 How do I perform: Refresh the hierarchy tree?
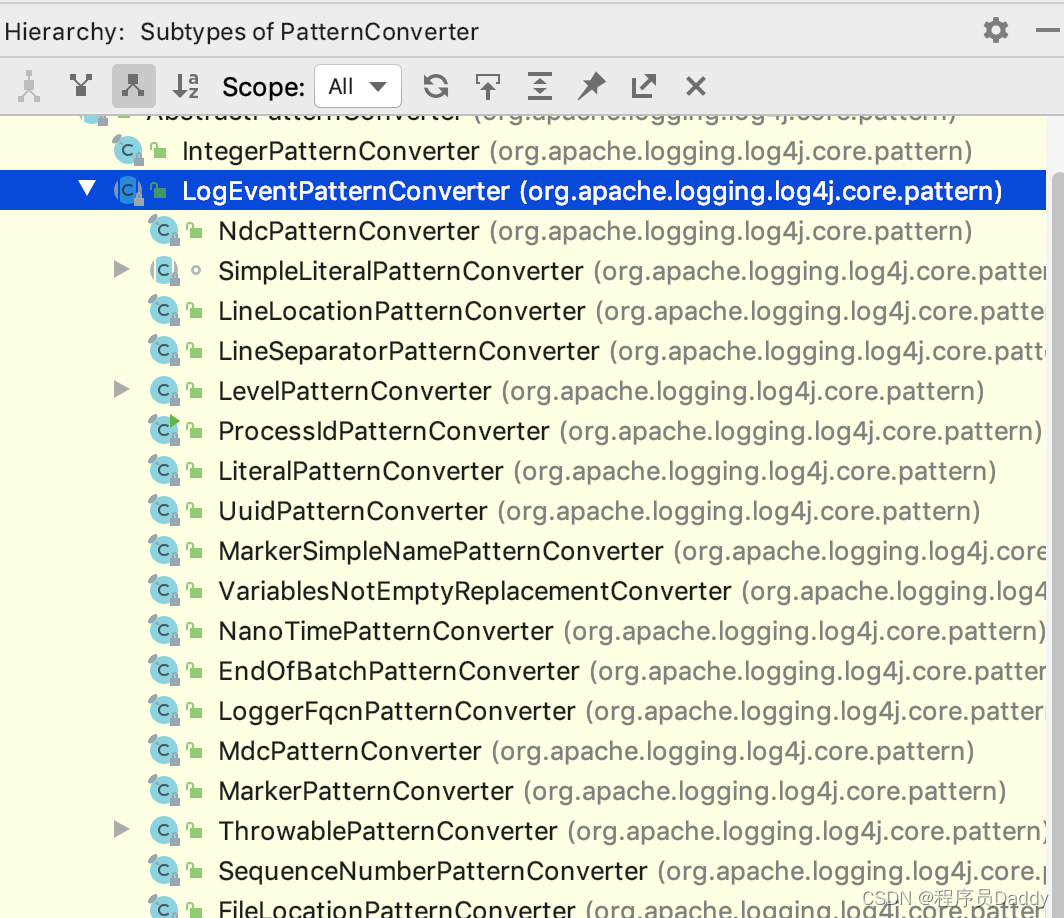(436, 86)
